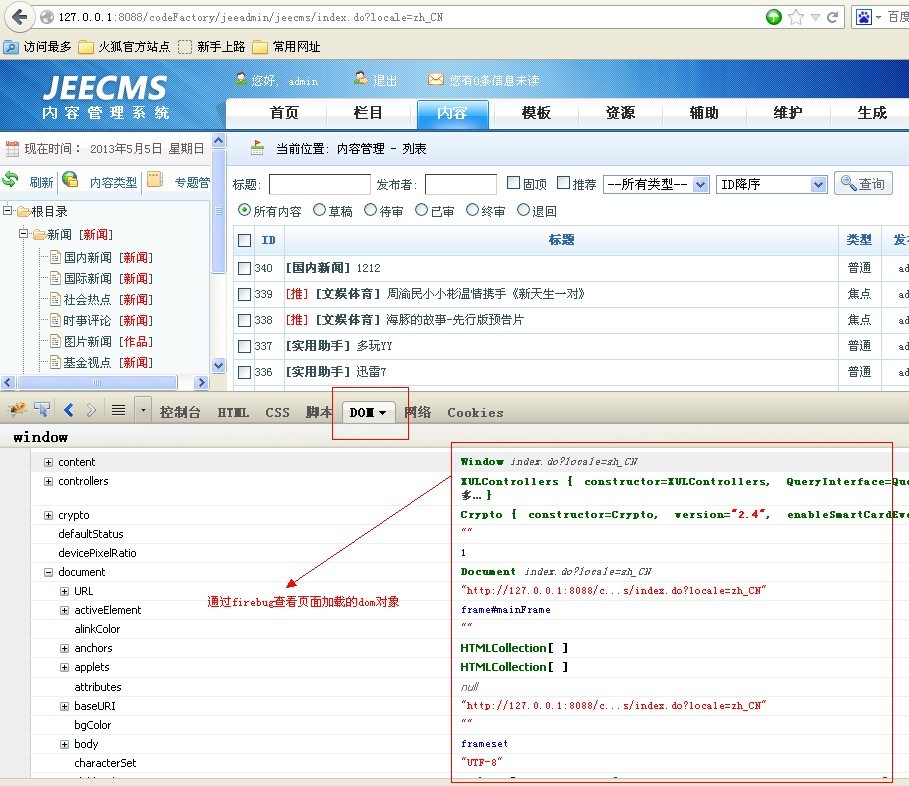Select the 退回 radio button
The image size is (909, 786).
(x=523, y=210)
